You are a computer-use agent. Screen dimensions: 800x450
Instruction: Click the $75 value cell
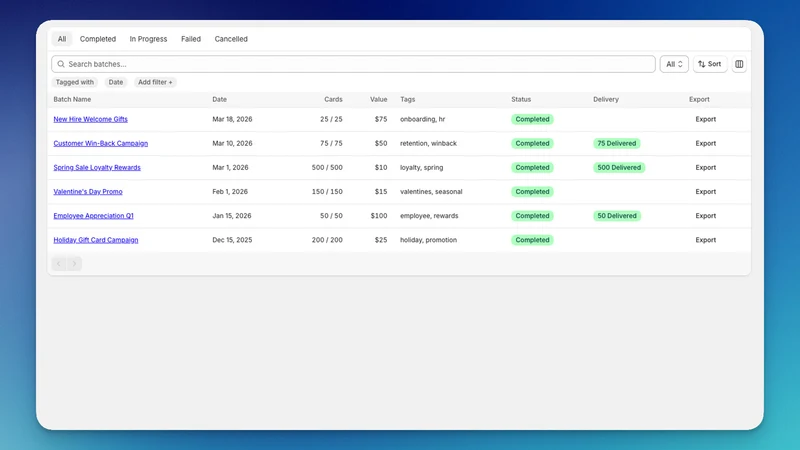(381, 119)
